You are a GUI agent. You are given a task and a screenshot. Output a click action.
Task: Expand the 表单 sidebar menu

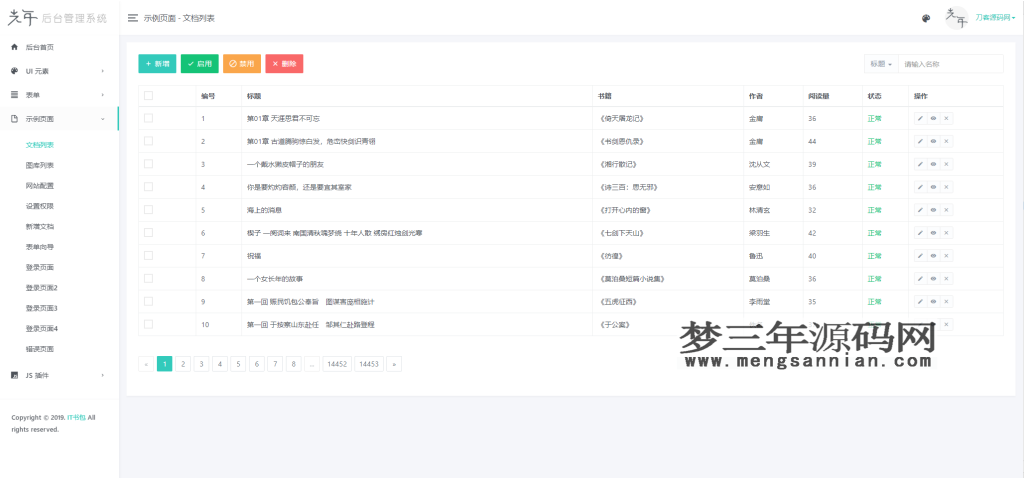[59, 95]
